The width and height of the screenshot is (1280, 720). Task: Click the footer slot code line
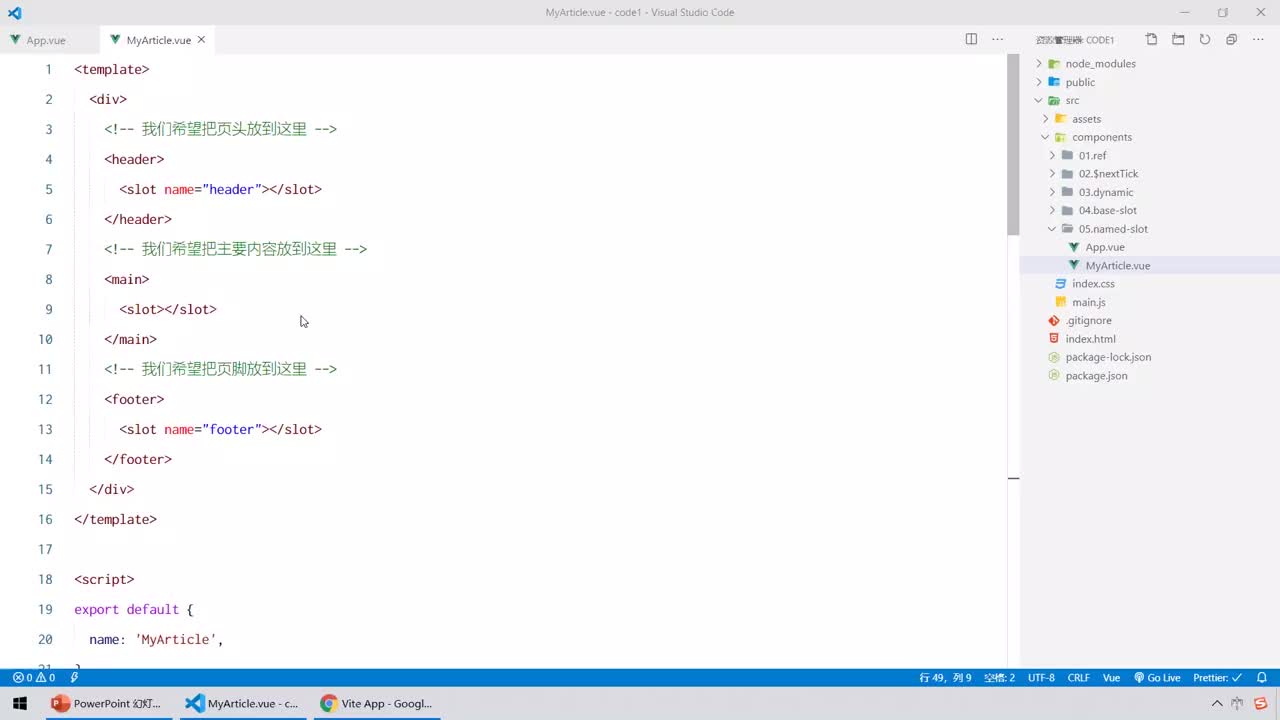[220, 429]
